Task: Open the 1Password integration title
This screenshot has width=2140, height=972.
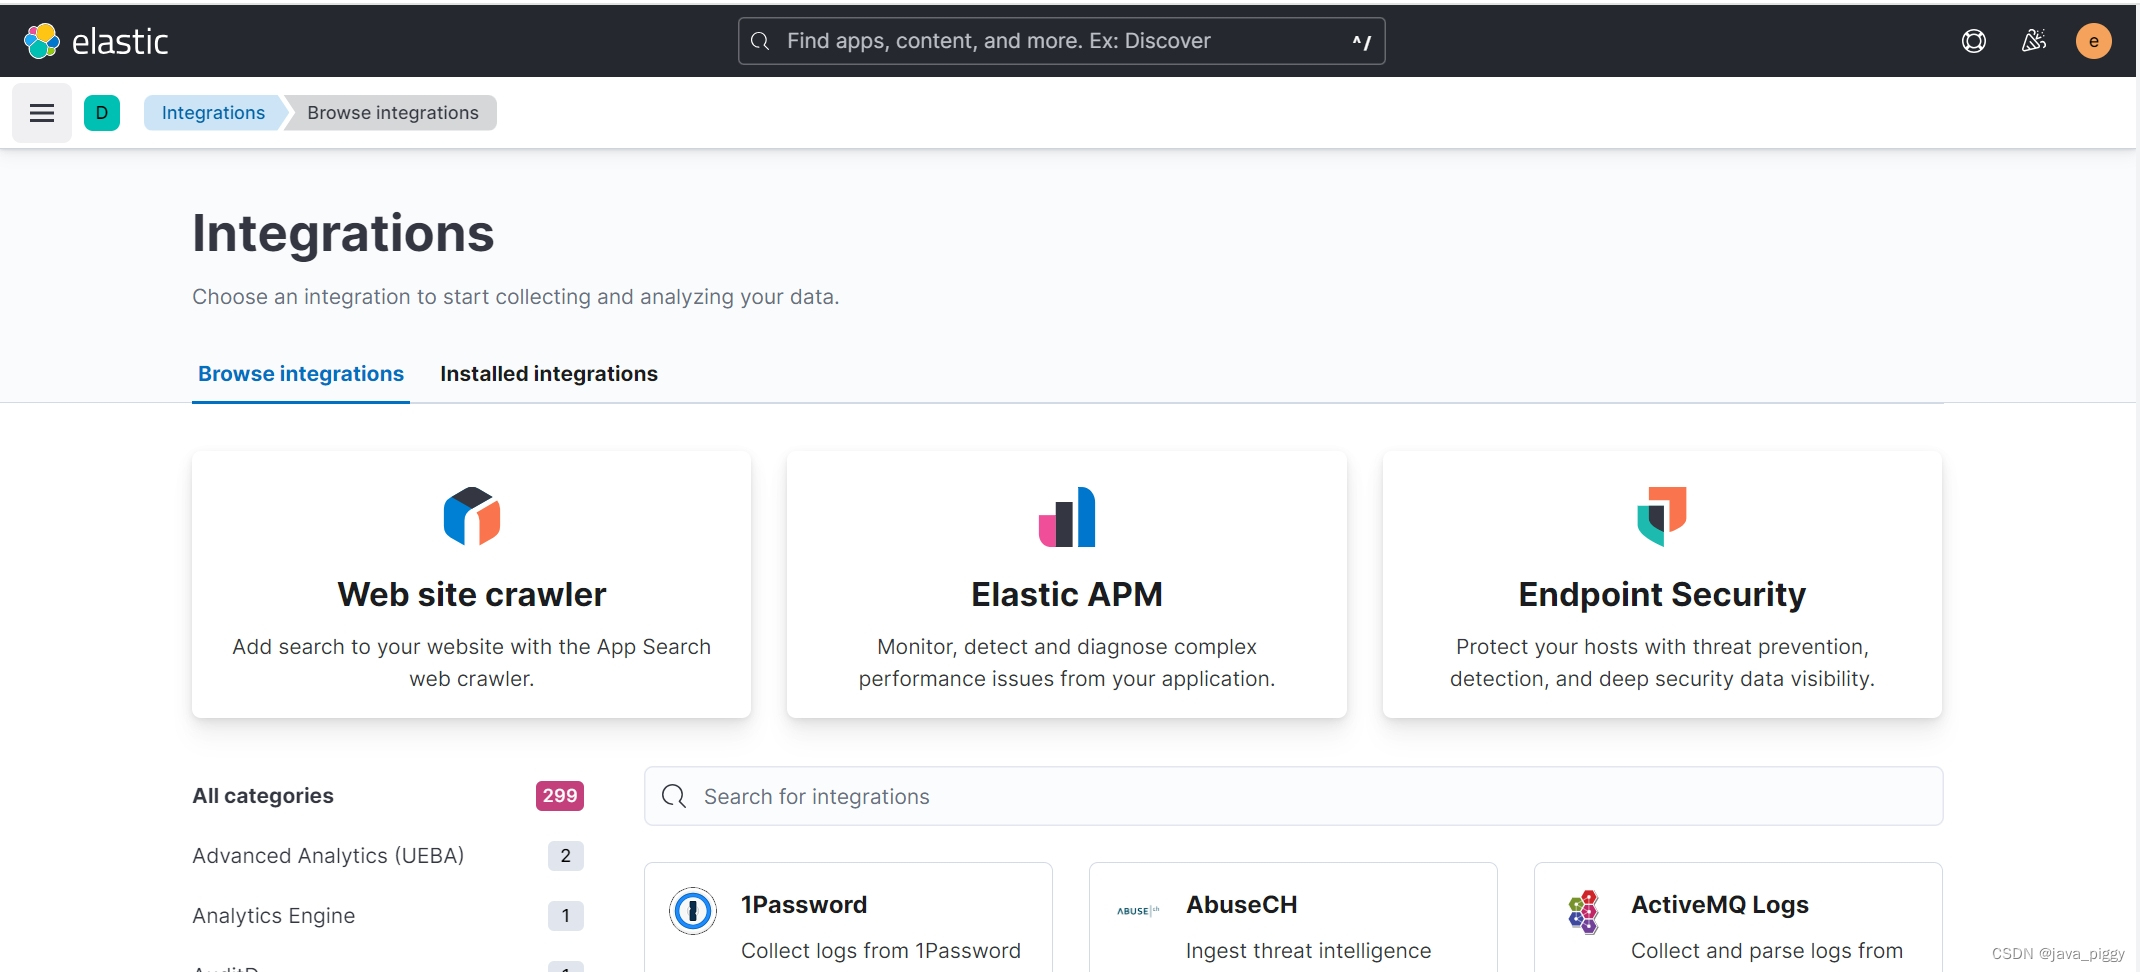Action: pos(804,905)
